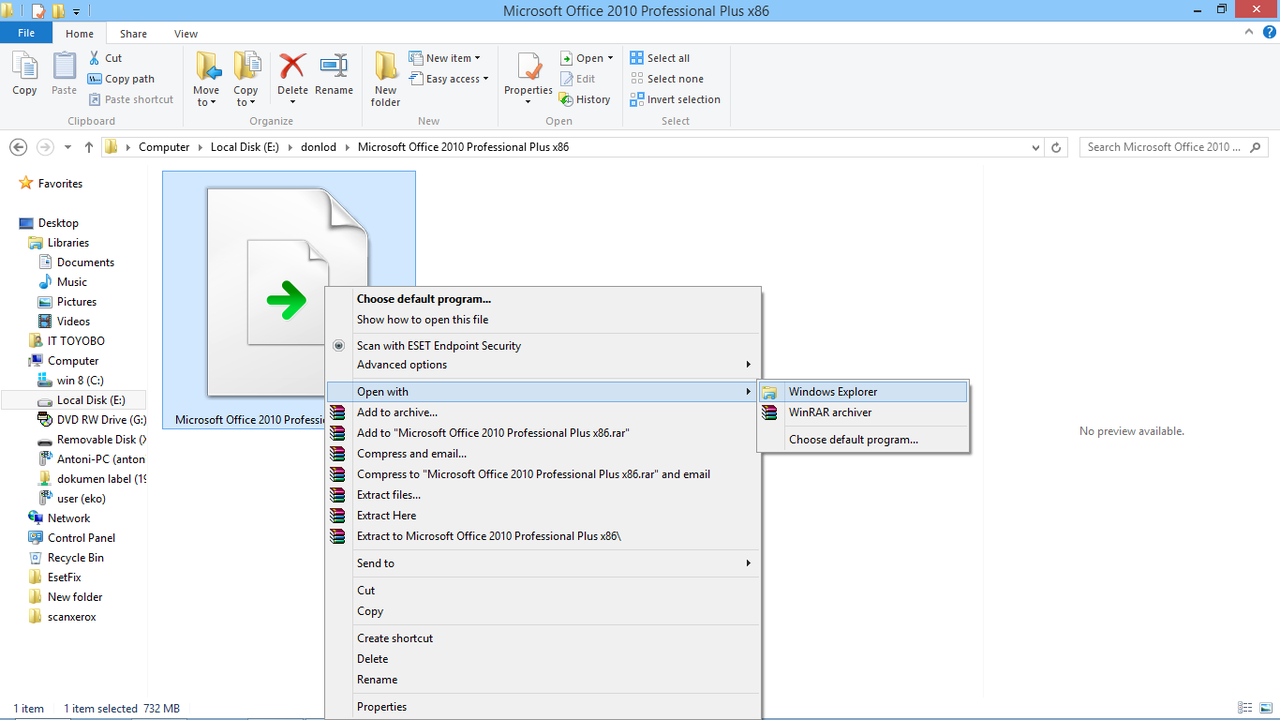Switch to details view status bar icon
Screen dimensions: 1280x720
(1245, 708)
